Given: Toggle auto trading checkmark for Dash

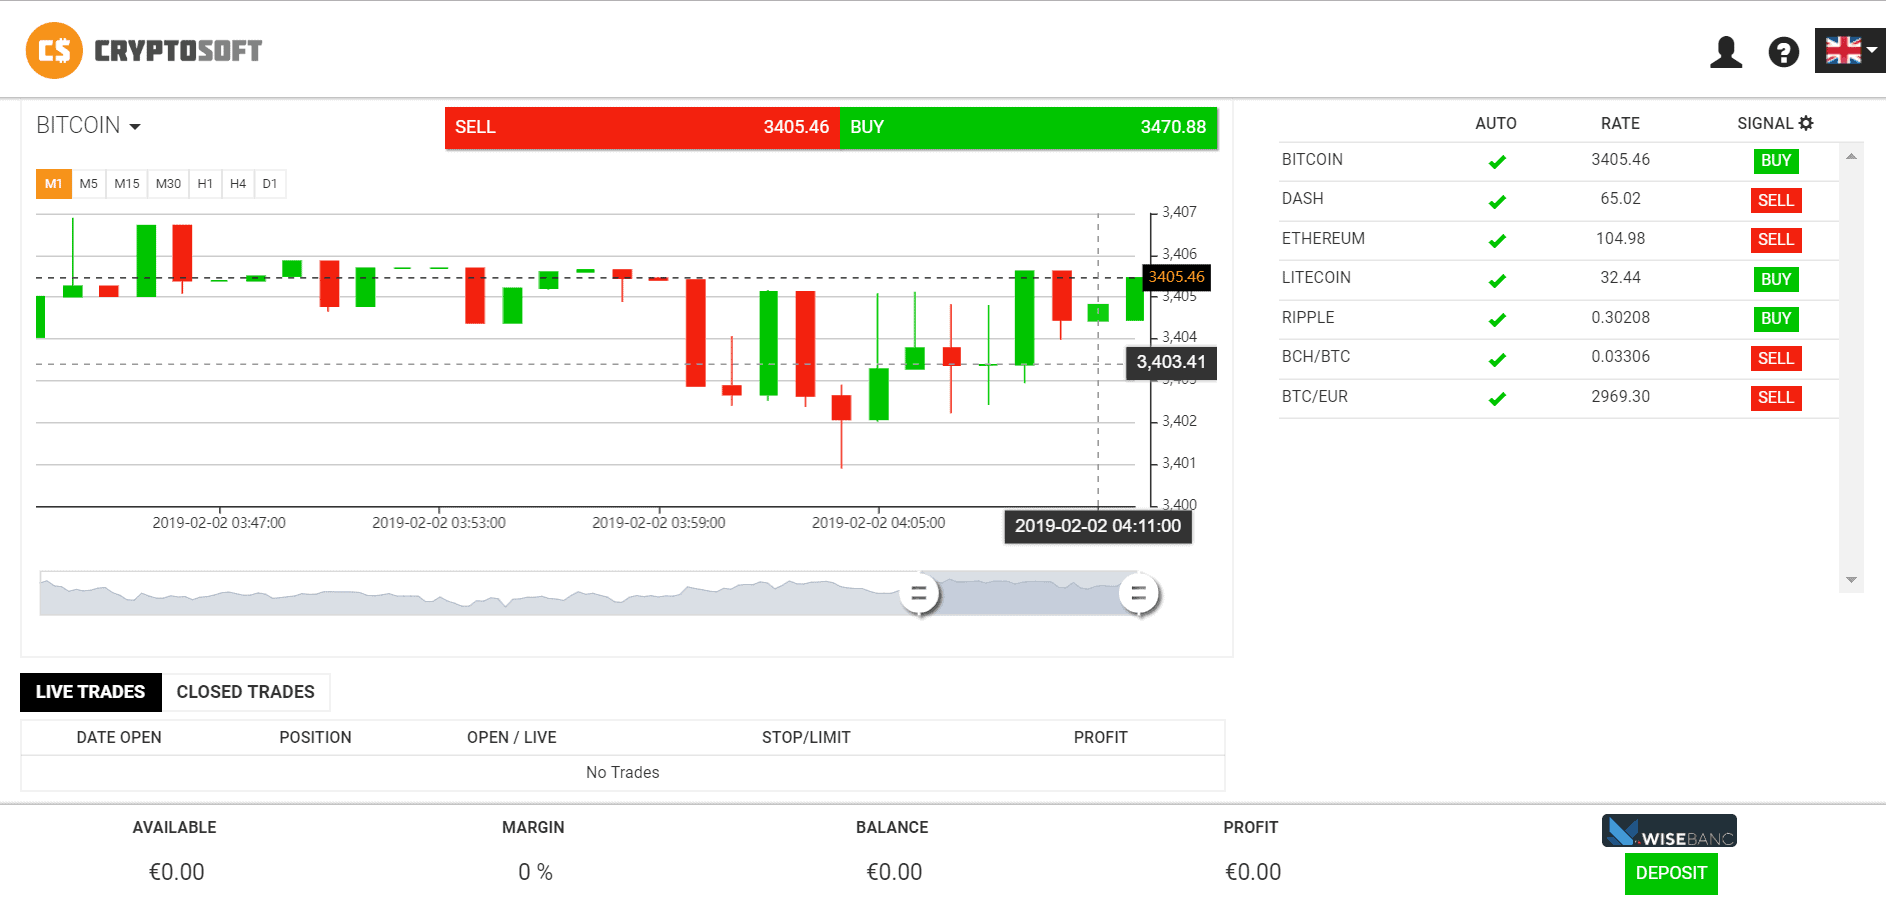Looking at the screenshot, I should [1497, 201].
